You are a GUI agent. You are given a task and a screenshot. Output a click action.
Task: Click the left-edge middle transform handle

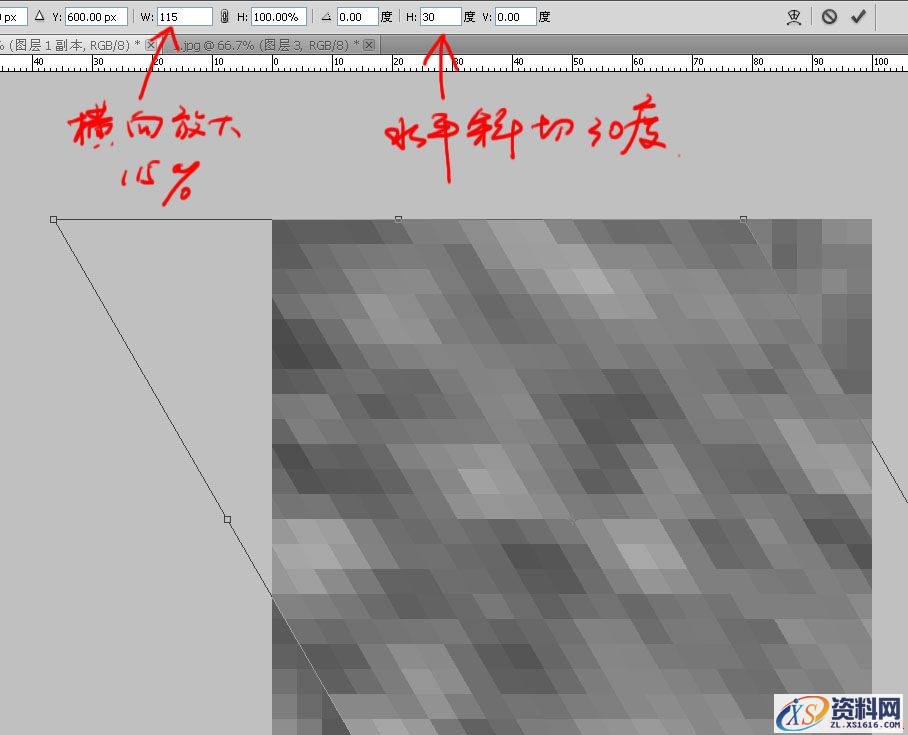click(227, 519)
